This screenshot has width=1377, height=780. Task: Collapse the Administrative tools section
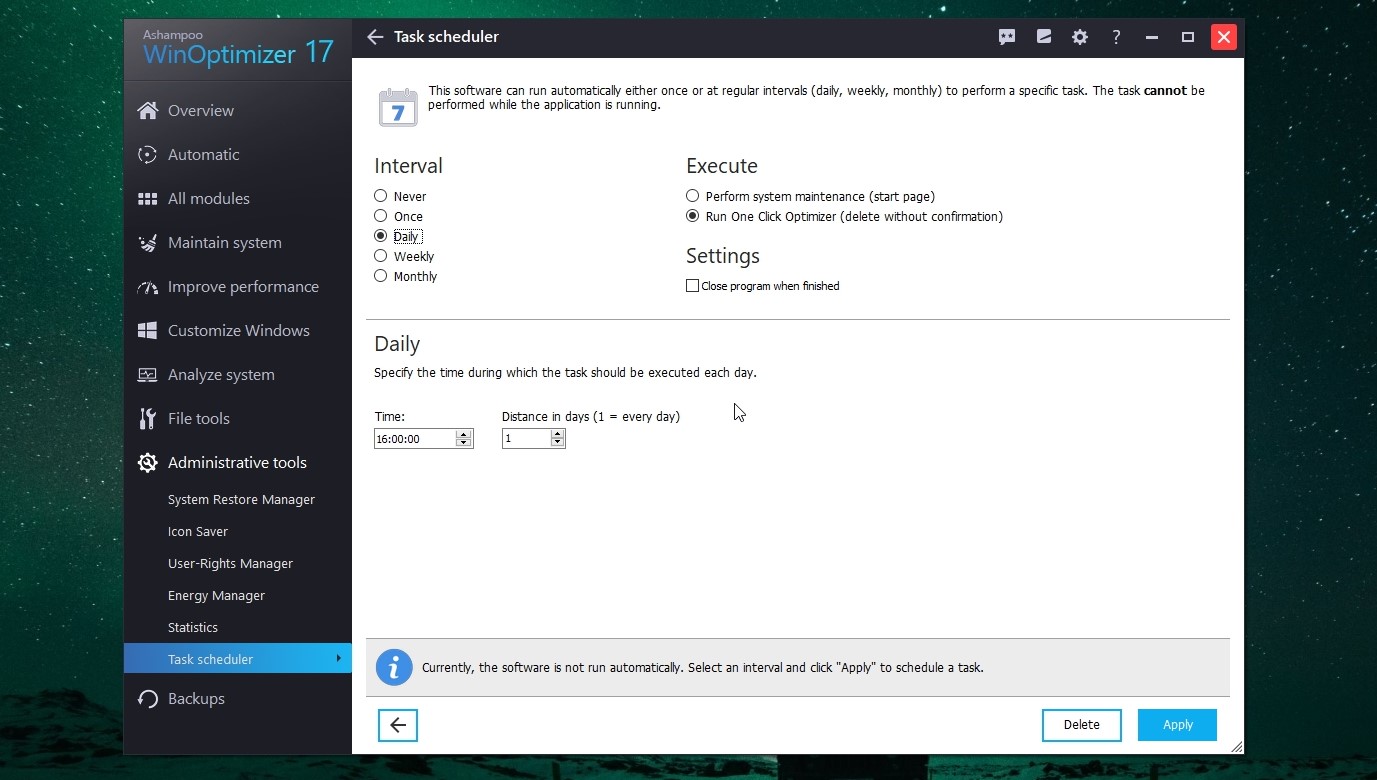click(238, 463)
